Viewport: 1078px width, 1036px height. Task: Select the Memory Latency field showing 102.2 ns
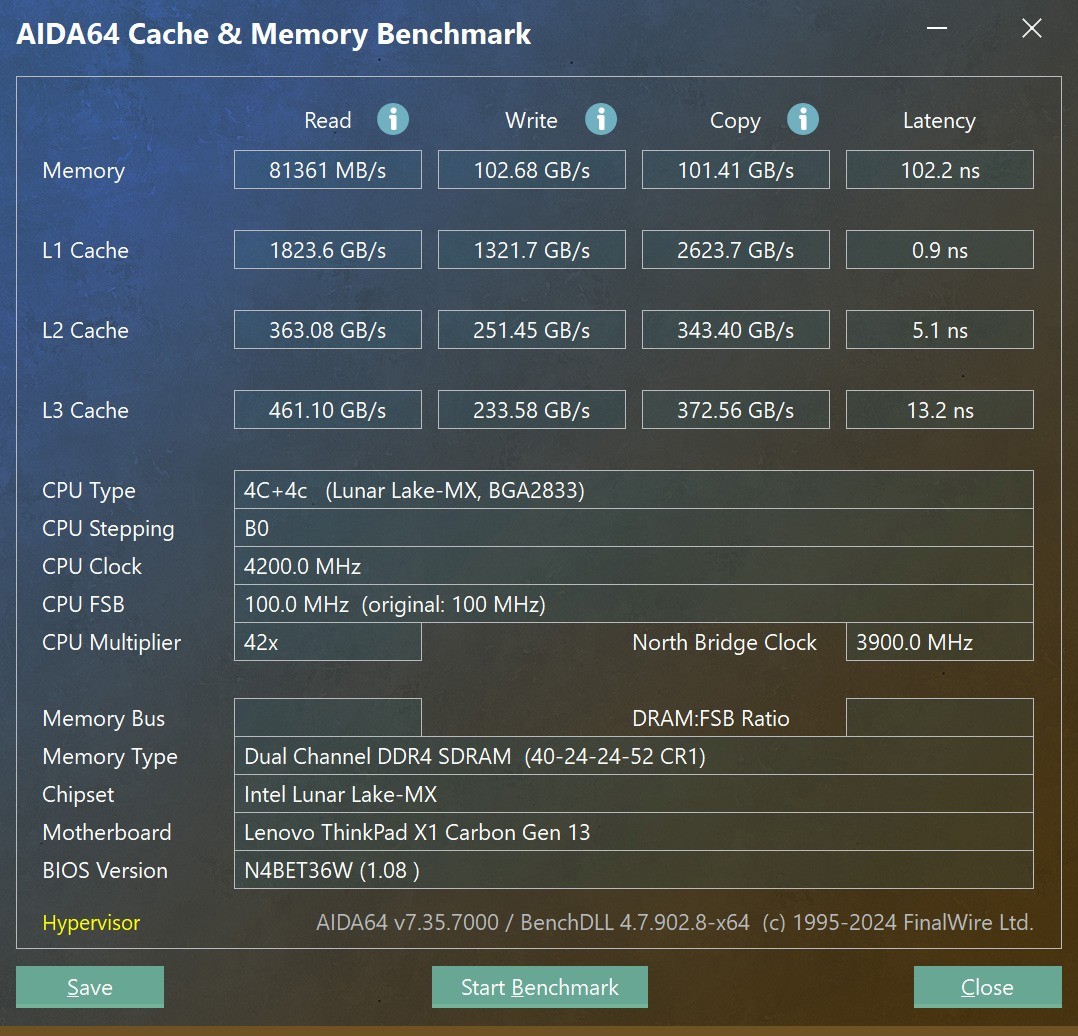click(x=939, y=169)
